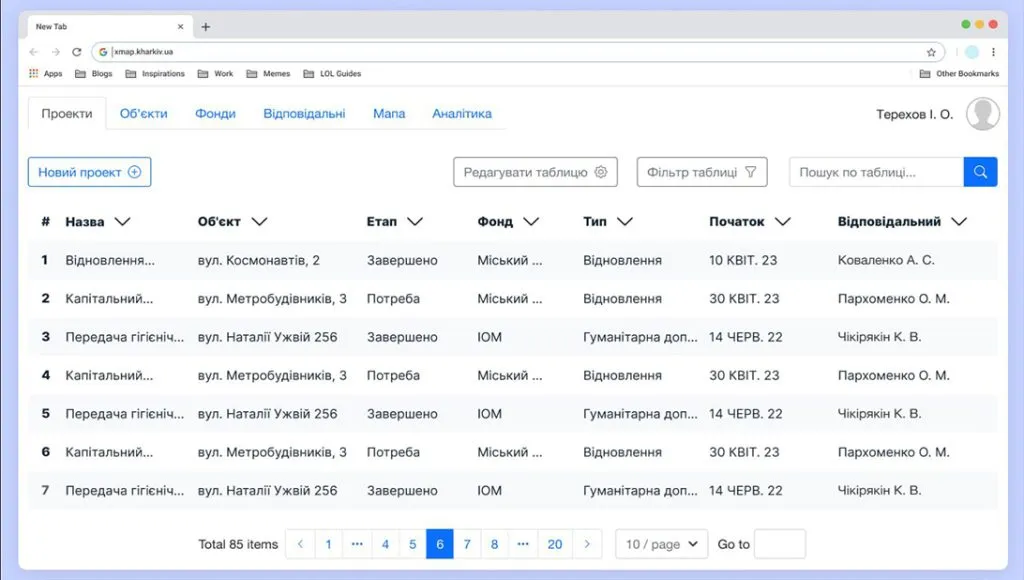1024x580 pixels.
Task: Click the Новий проект button
Action: pos(89,172)
